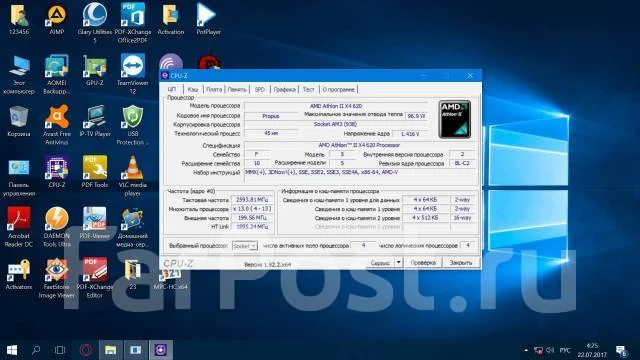
Task: Click the AMD Athlon II logo image
Action: [455, 119]
